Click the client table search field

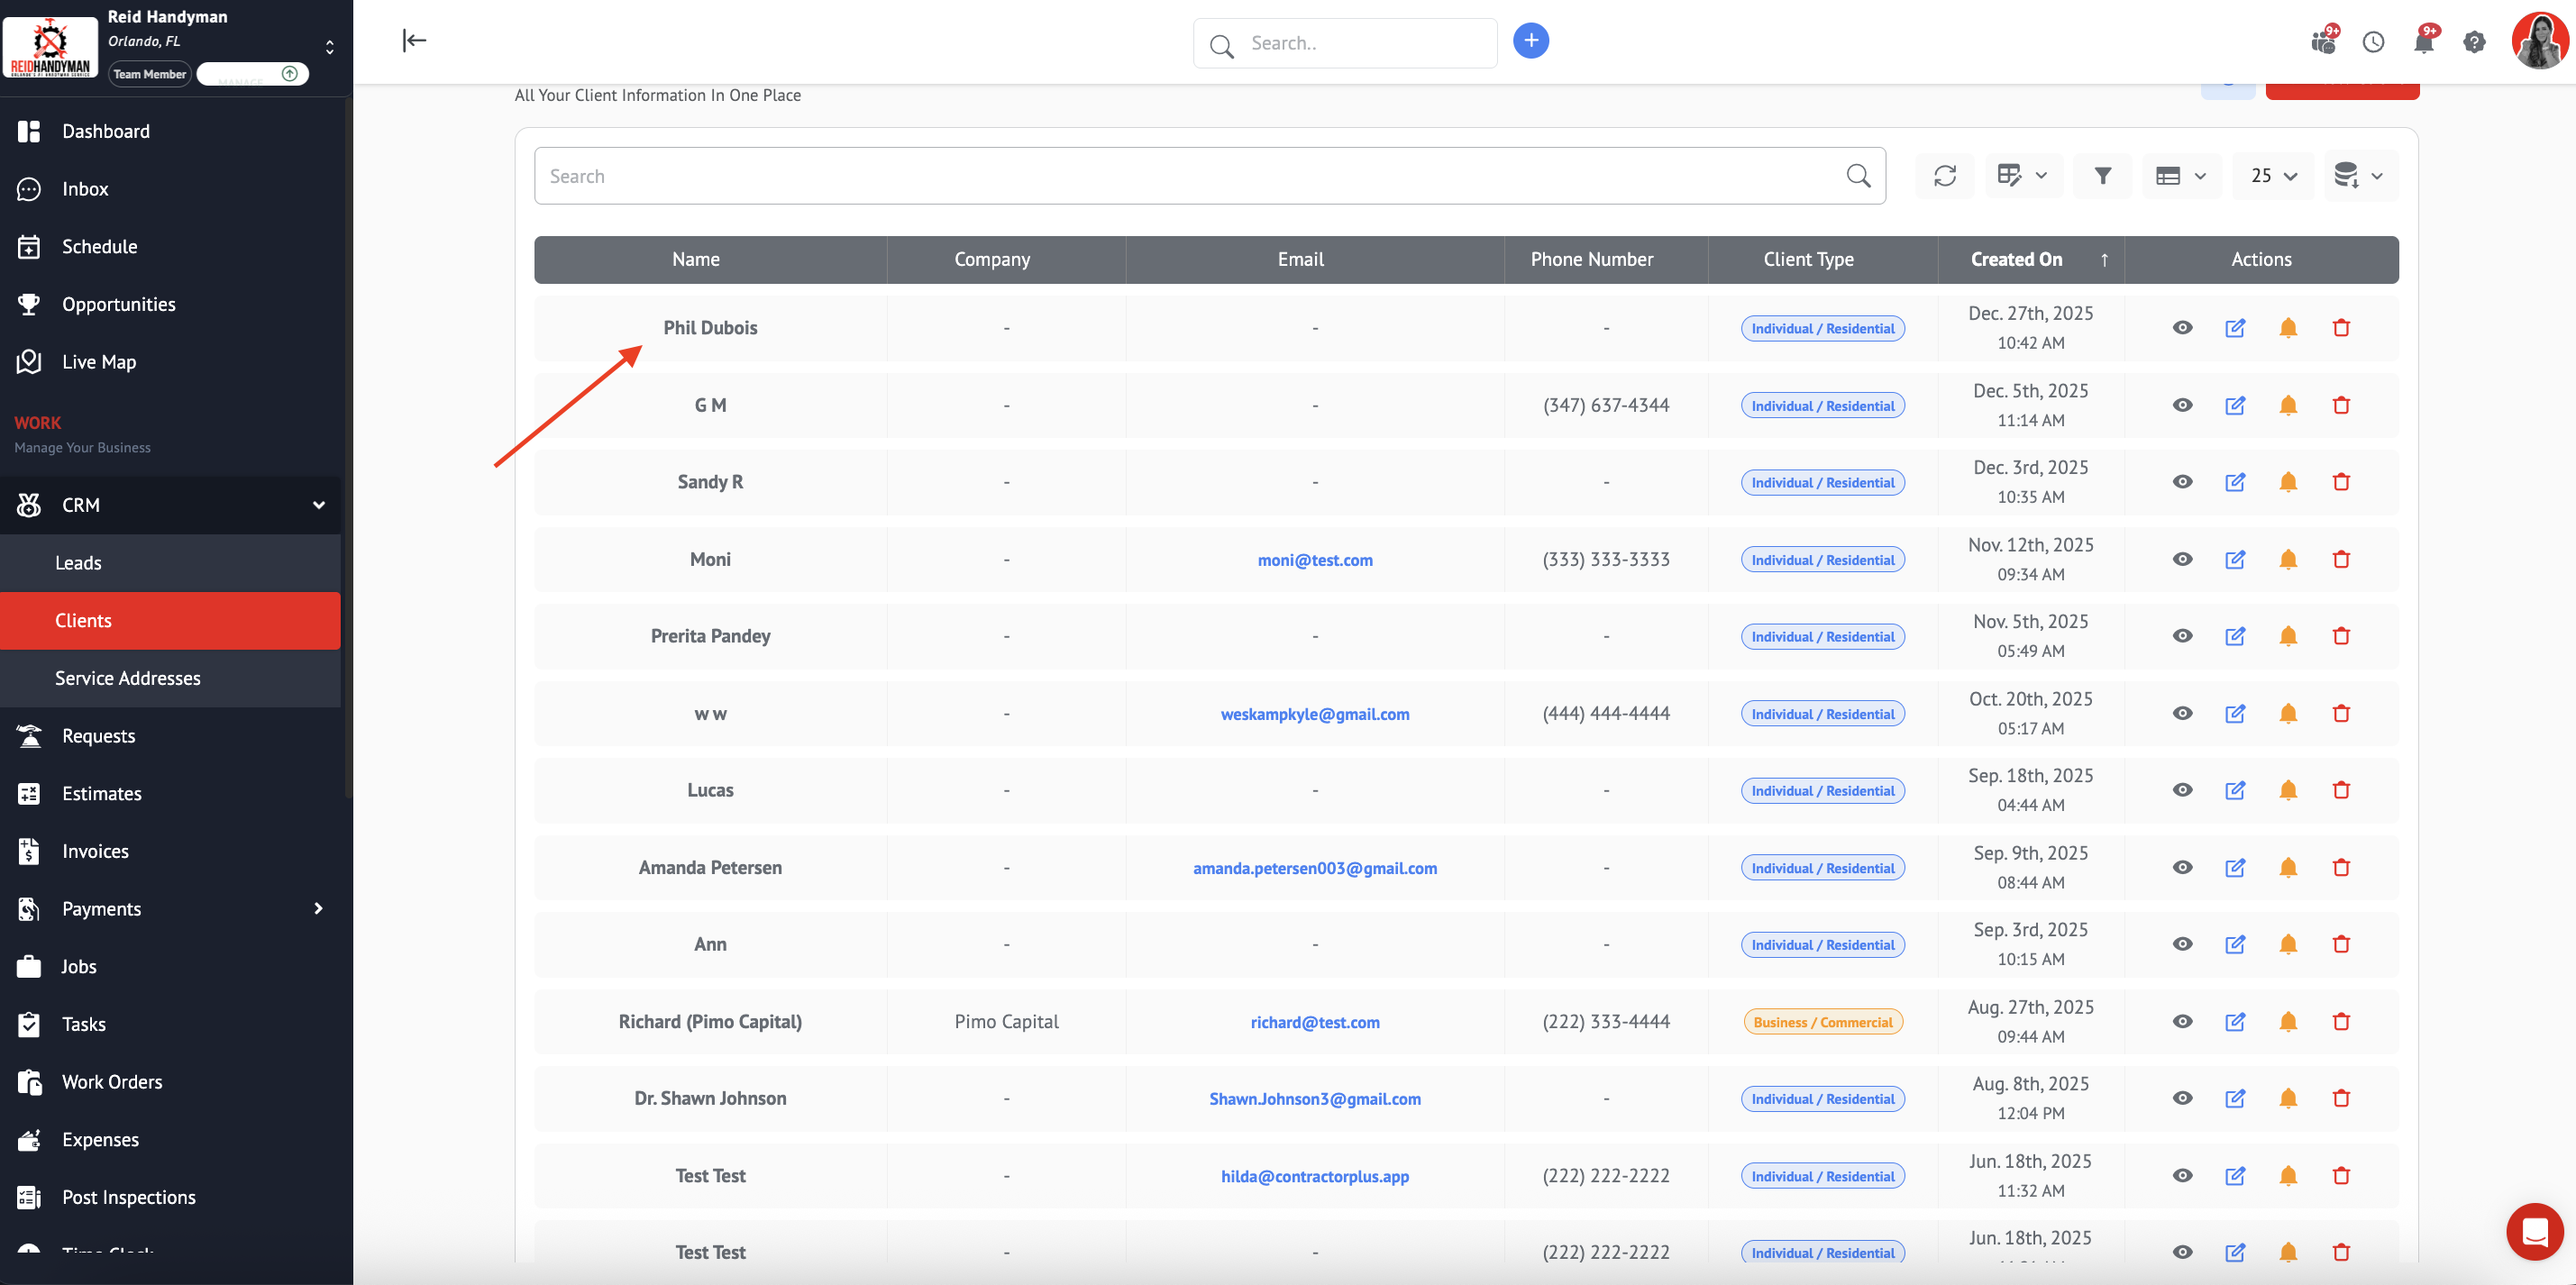point(1190,176)
